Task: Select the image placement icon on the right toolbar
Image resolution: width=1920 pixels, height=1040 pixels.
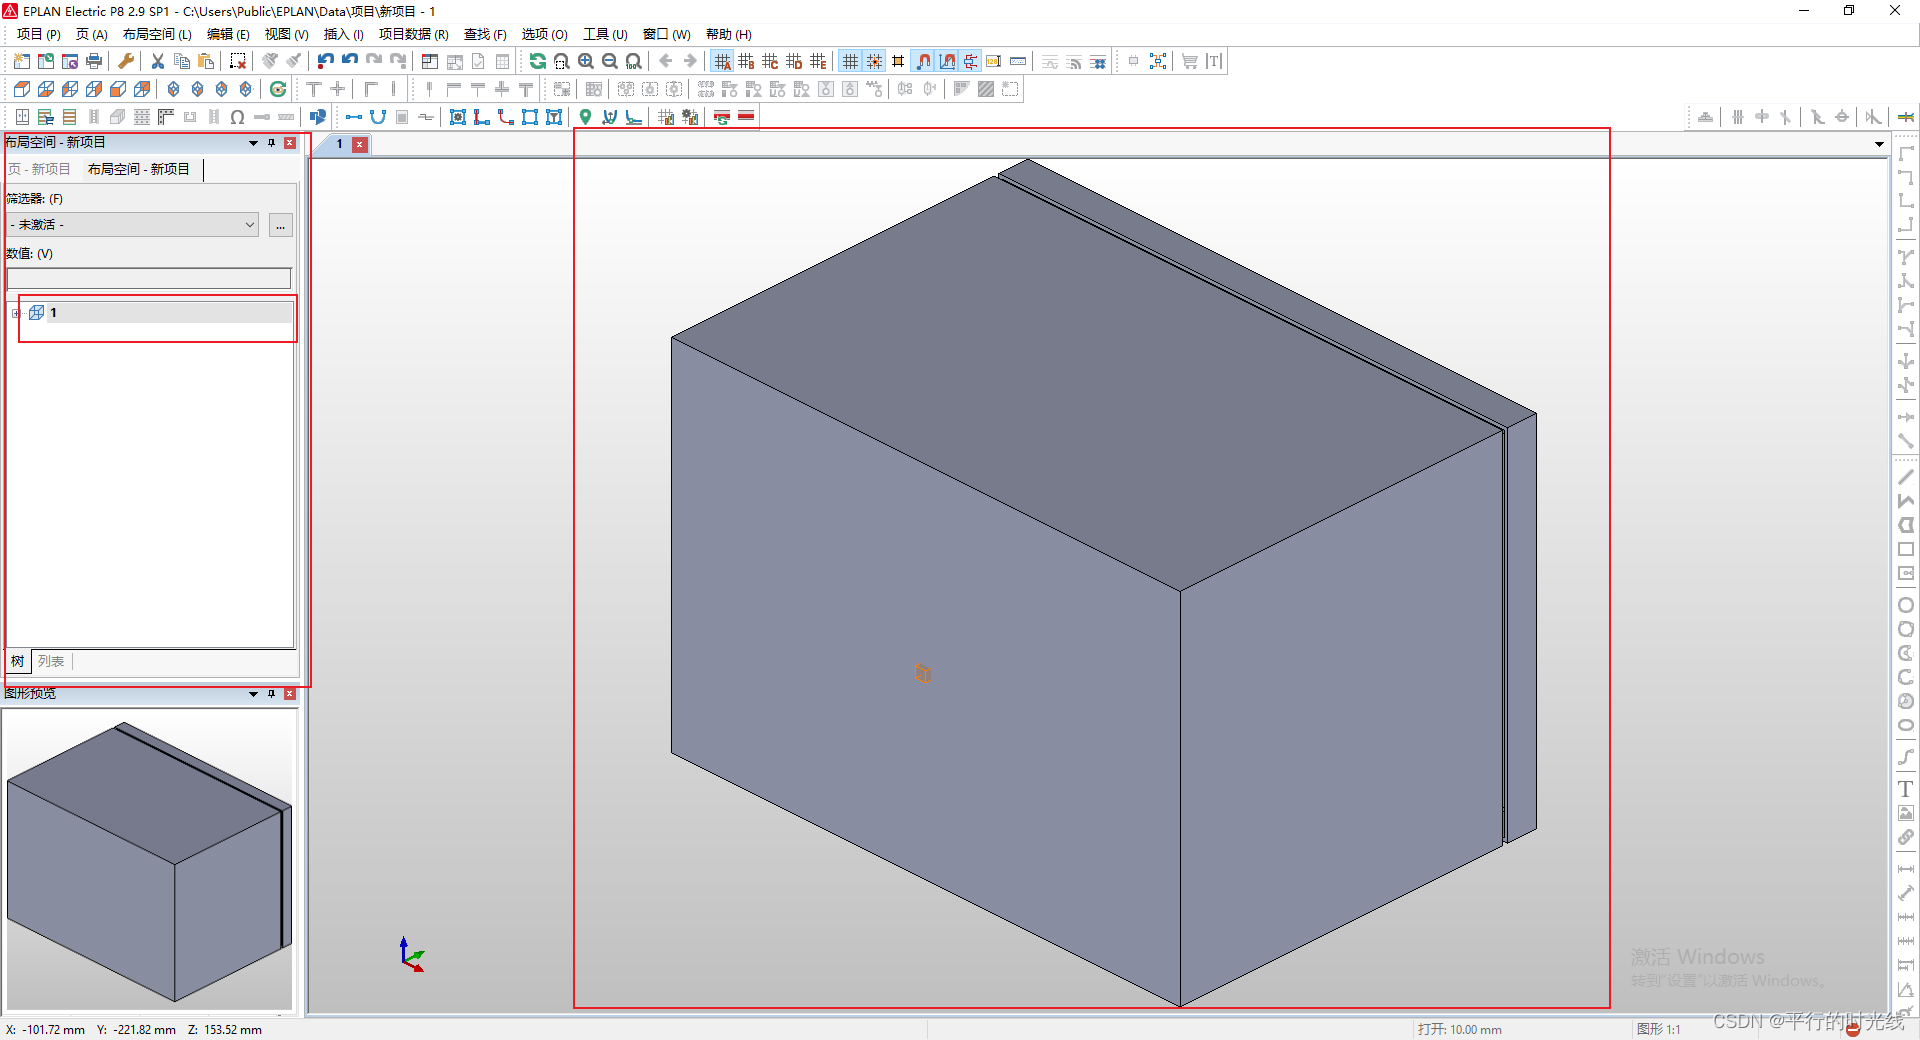Action: tap(1906, 813)
